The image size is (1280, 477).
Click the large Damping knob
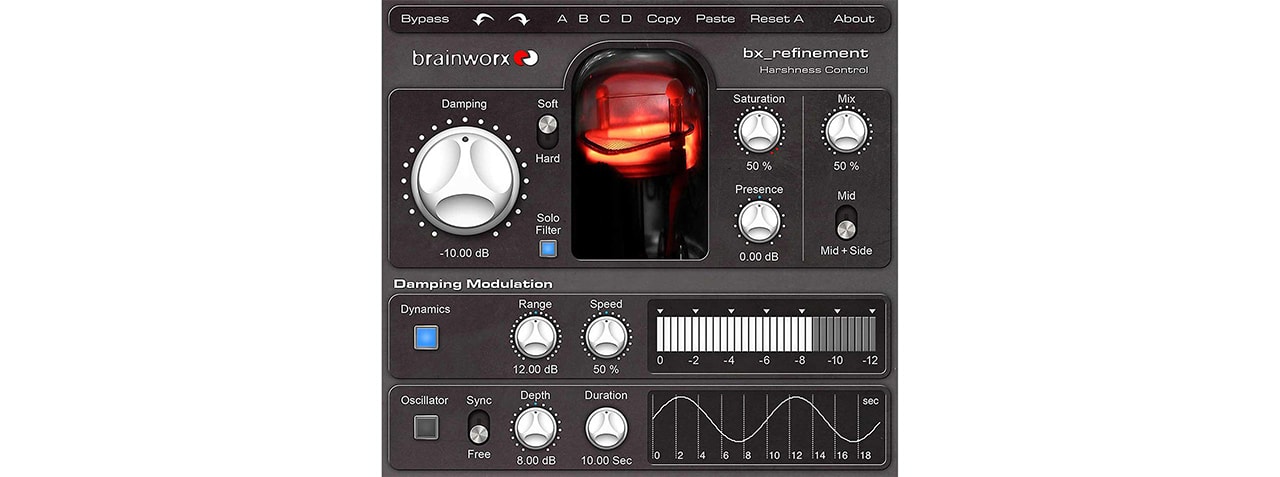[x=464, y=180]
